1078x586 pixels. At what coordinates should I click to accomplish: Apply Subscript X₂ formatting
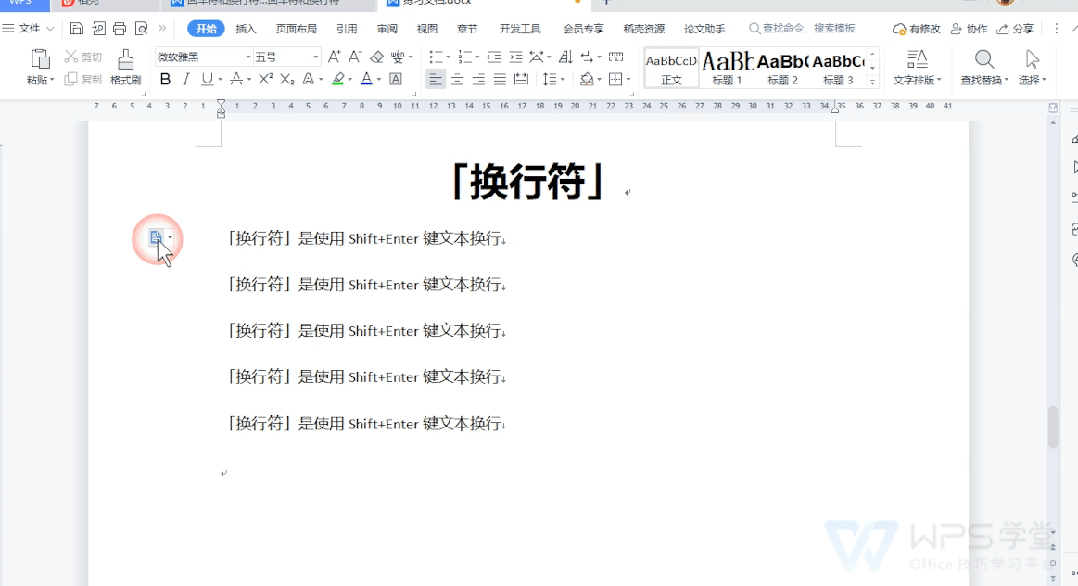tap(287, 79)
